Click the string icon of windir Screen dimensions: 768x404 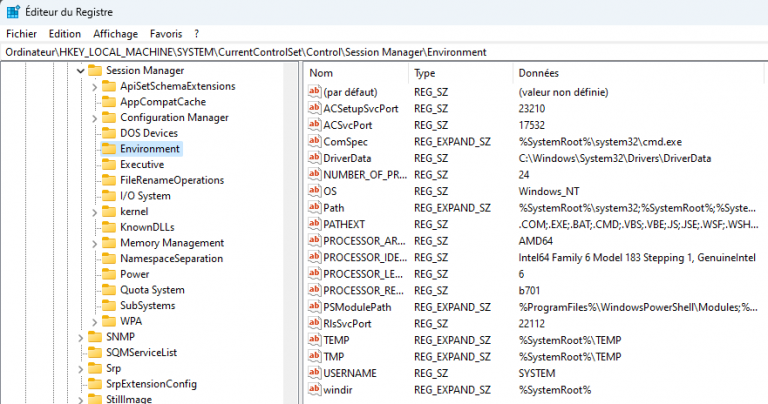[x=314, y=389]
